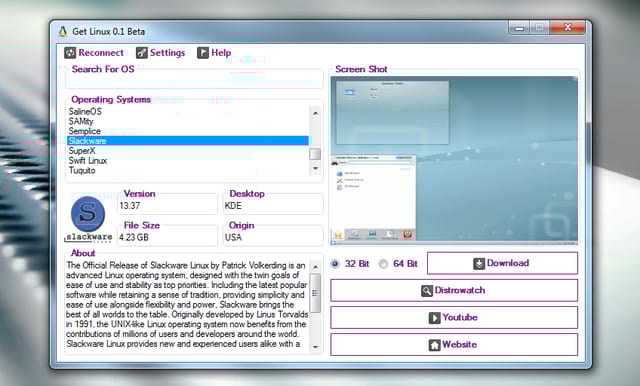Select the 32 Bit radio option

pyautogui.click(x=335, y=264)
